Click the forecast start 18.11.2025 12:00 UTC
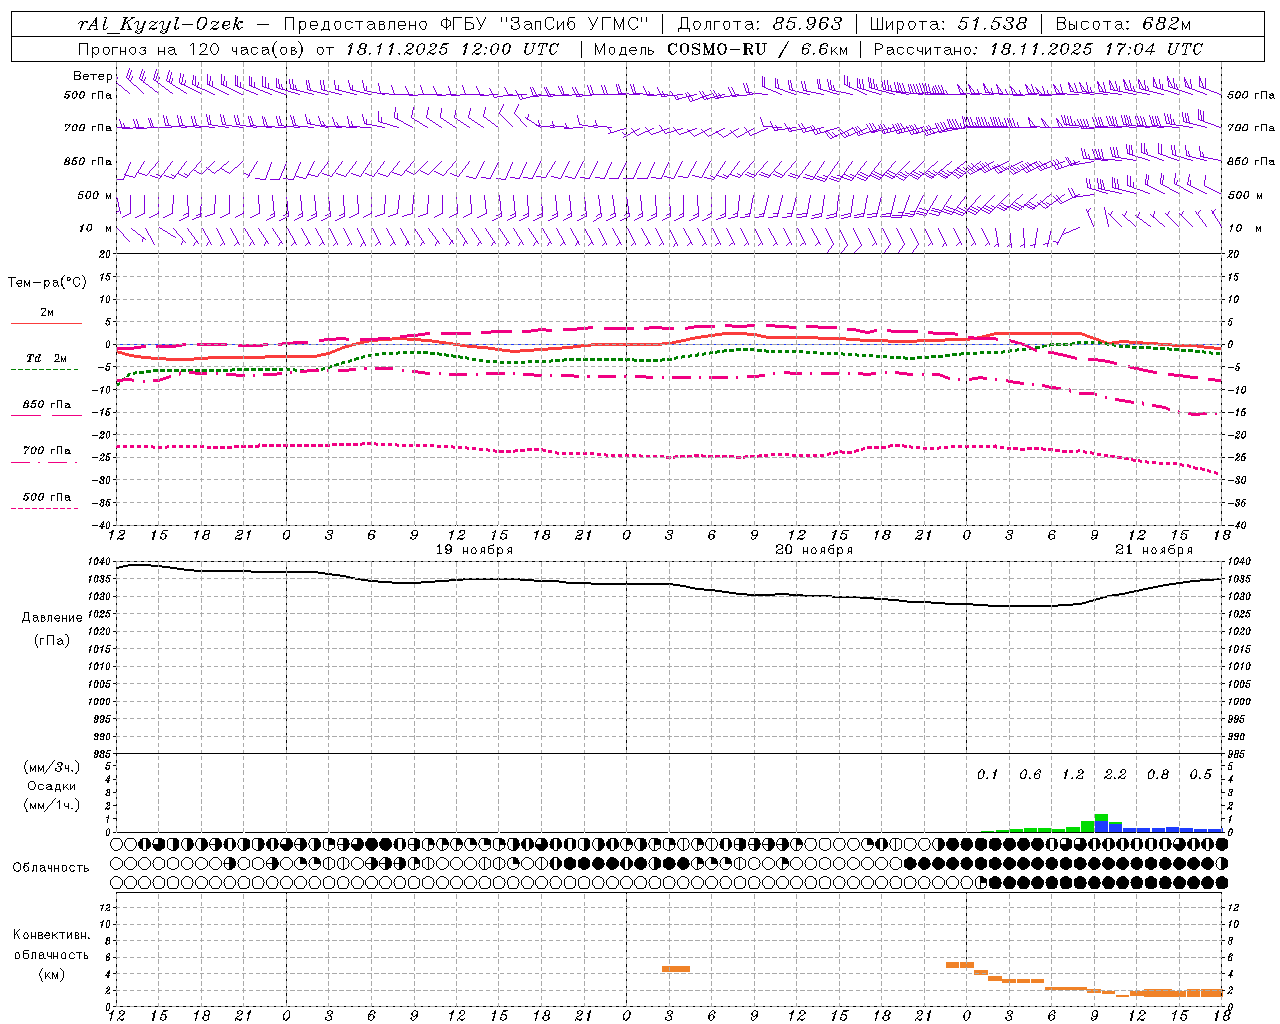 pos(452,49)
